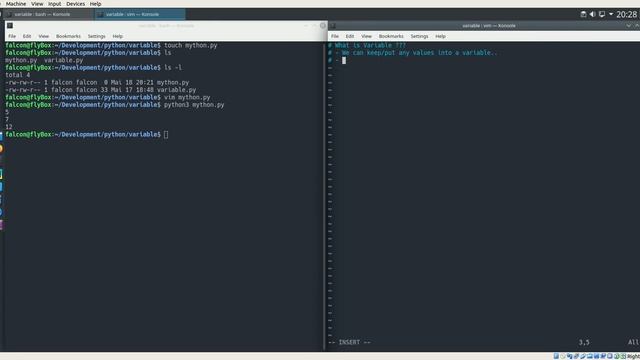
Task: Click the optical disk status icon
Action: tap(563, 356)
